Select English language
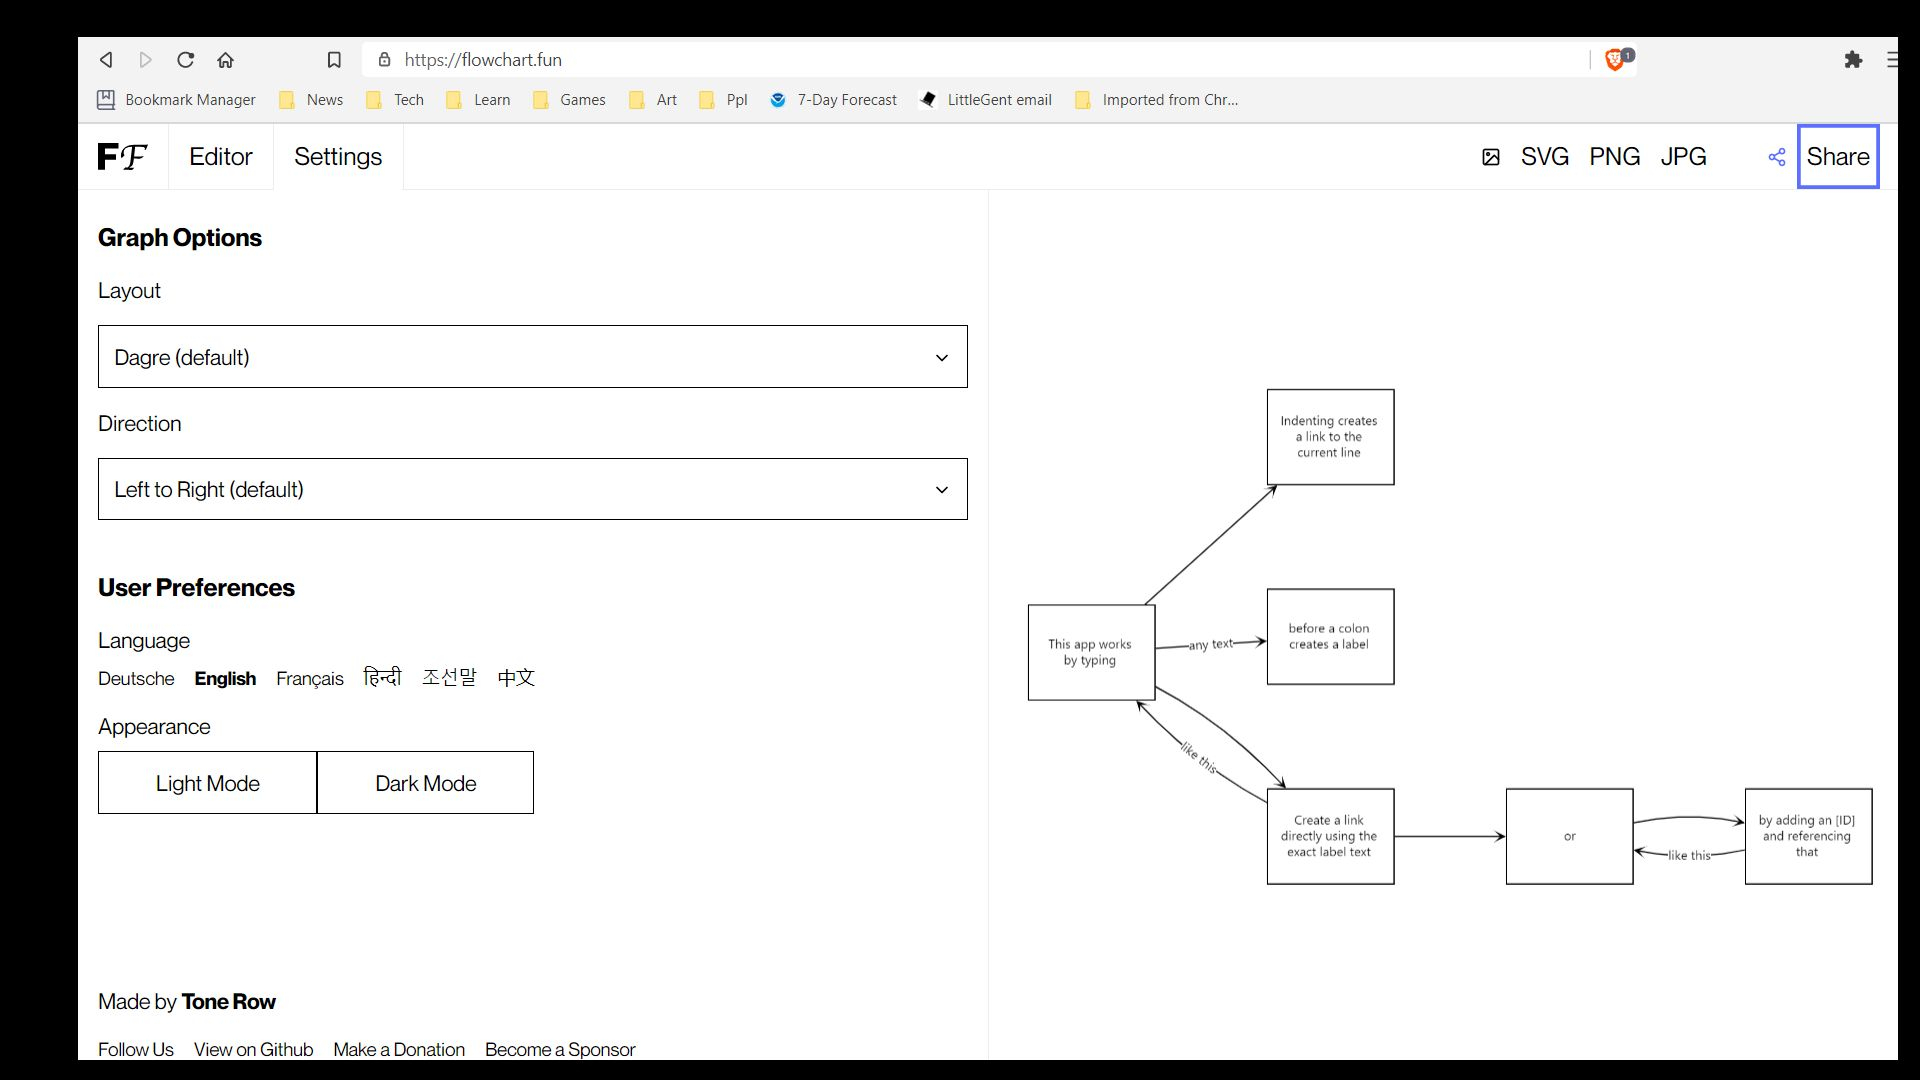 coord(225,679)
